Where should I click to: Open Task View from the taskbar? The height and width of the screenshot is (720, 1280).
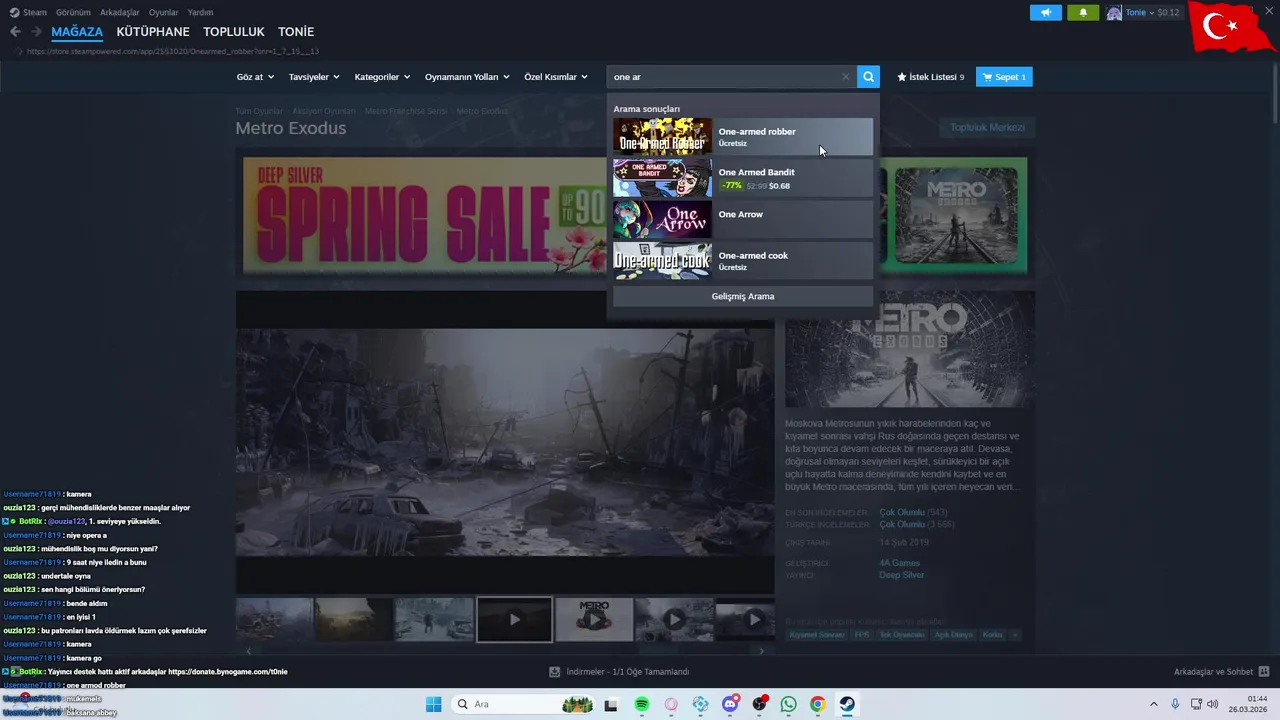[x=611, y=704]
